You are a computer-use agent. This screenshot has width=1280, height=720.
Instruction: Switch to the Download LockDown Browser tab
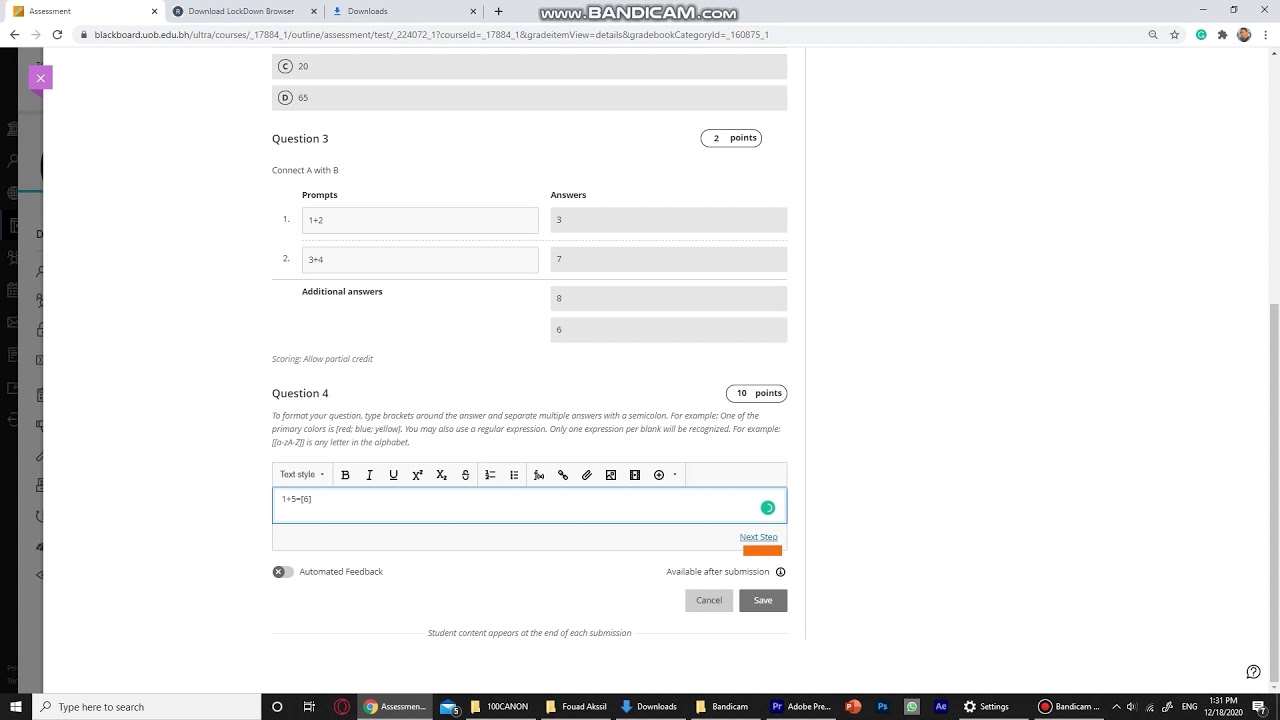pos(243,11)
